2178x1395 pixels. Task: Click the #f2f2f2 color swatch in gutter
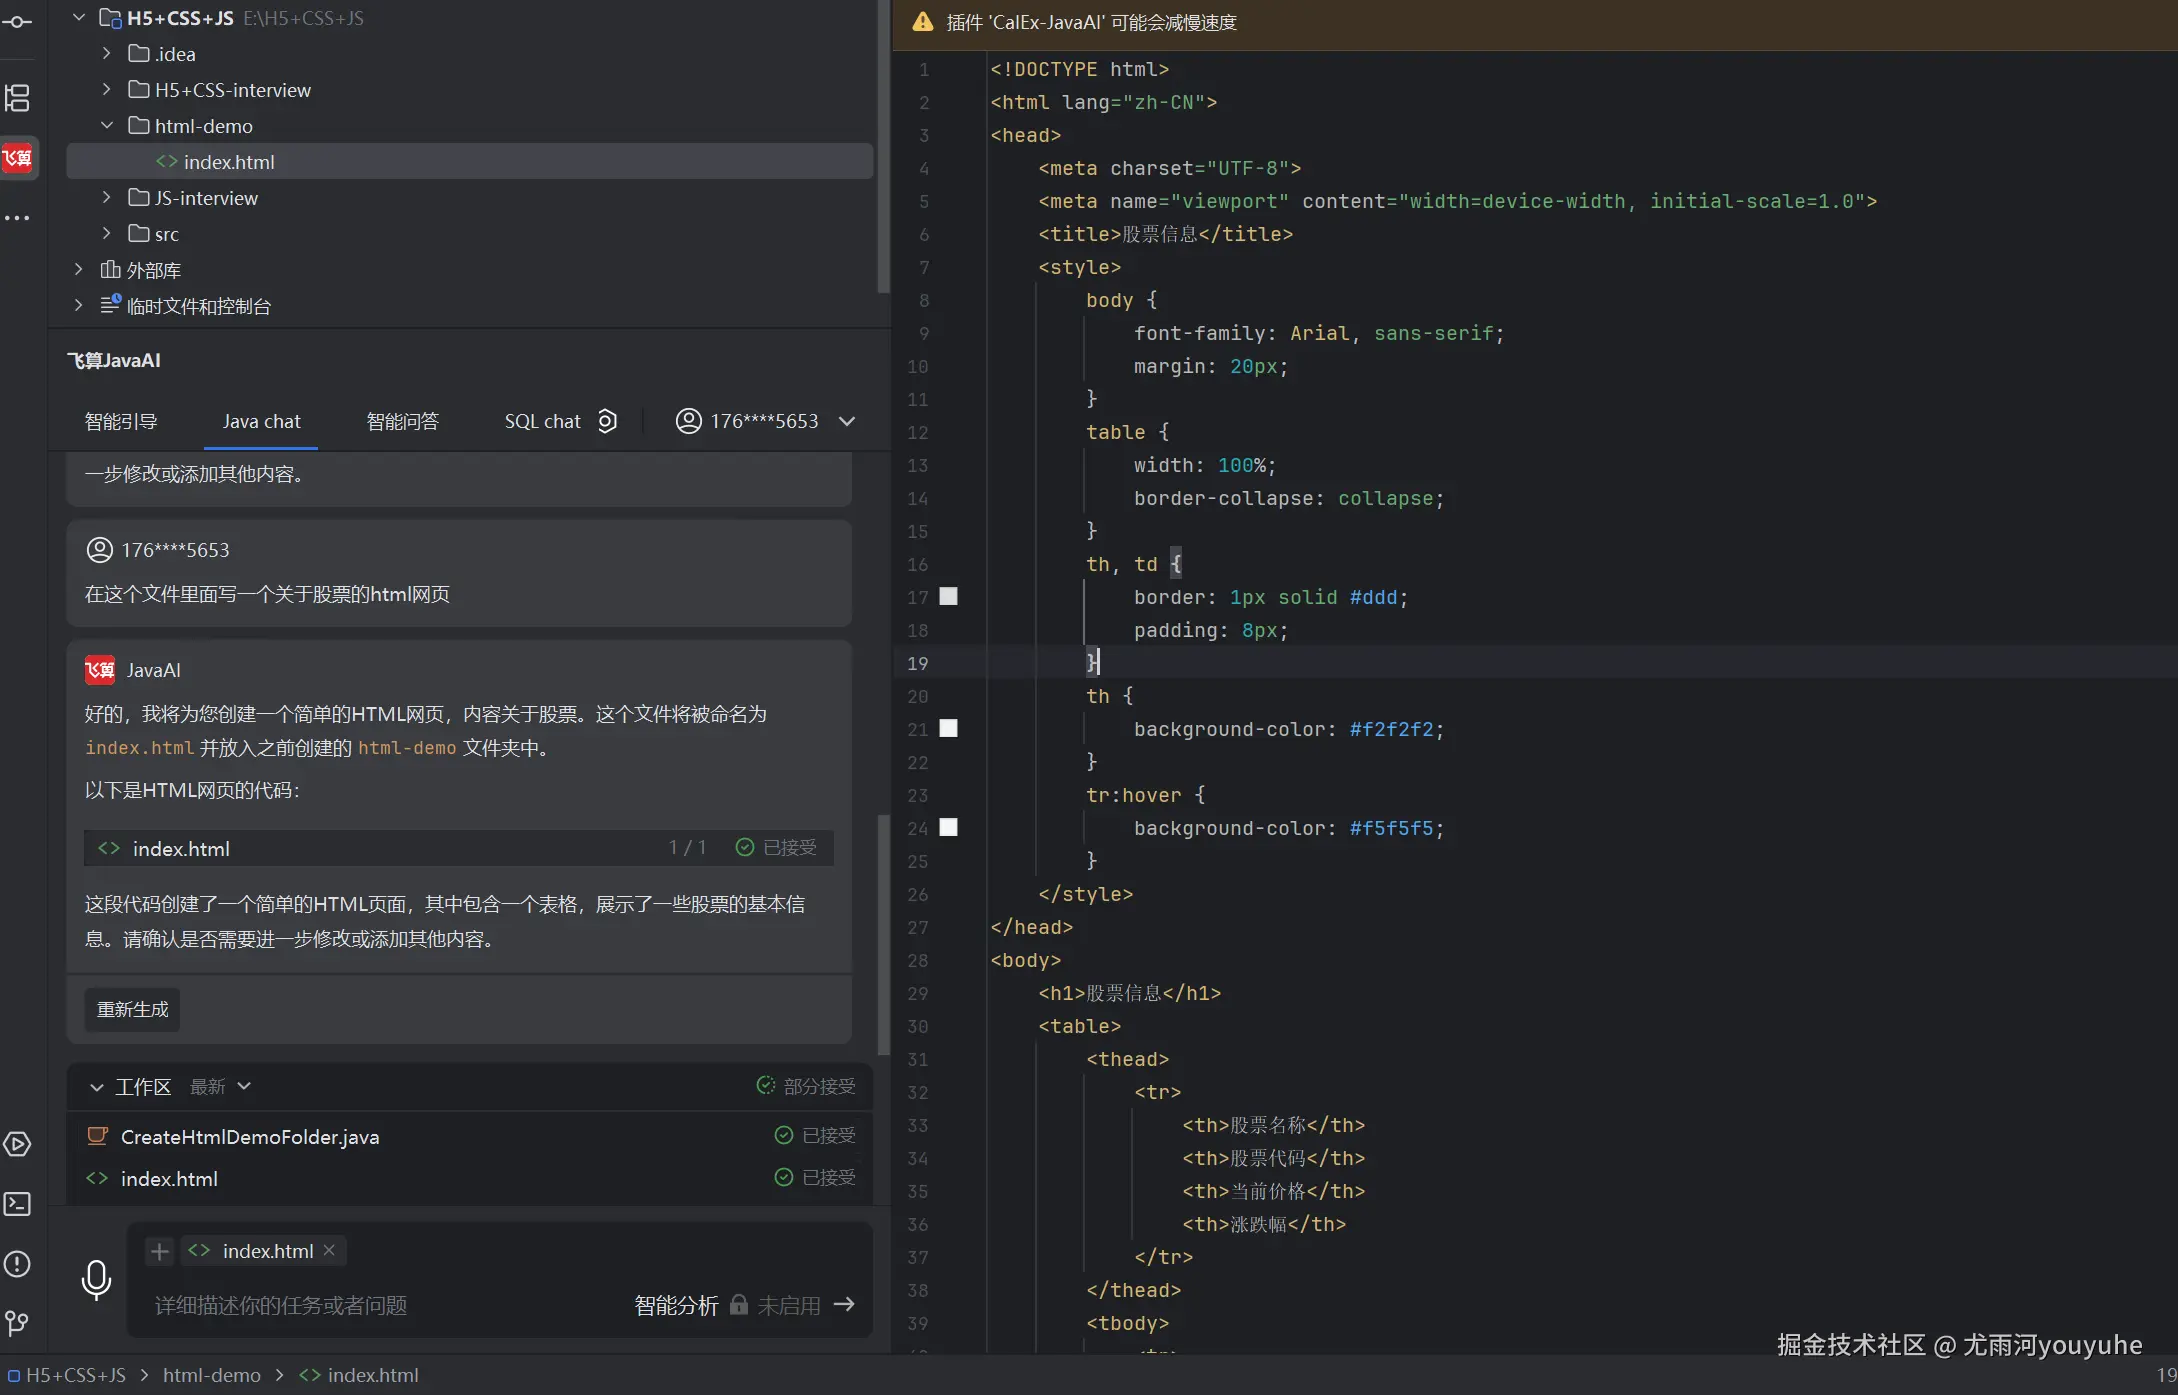click(948, 729)
